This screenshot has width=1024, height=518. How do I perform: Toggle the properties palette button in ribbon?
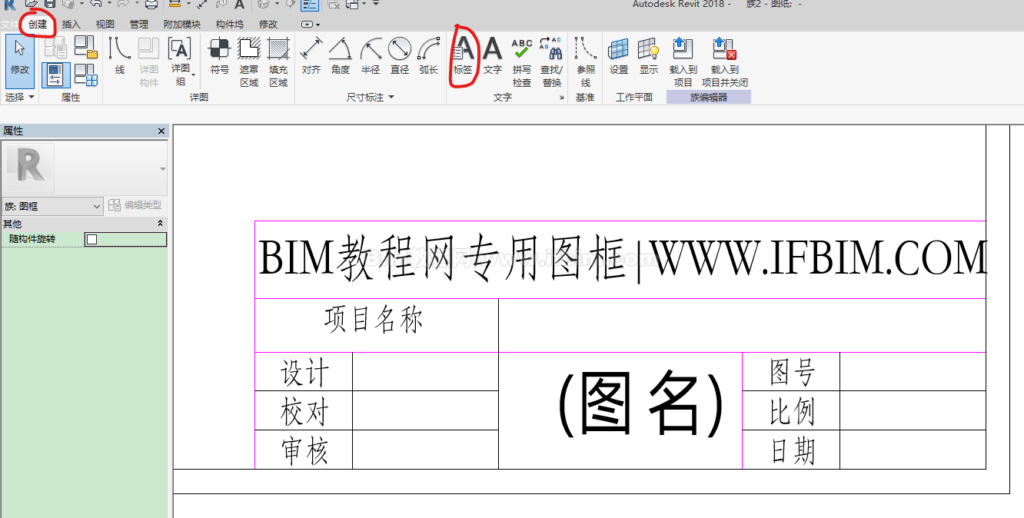click(56, 74)
